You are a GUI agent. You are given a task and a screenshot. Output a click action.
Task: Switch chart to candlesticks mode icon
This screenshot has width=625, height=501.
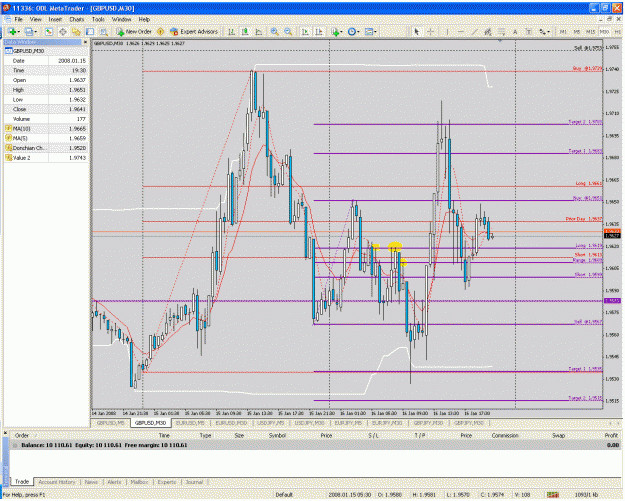(245, 31)
